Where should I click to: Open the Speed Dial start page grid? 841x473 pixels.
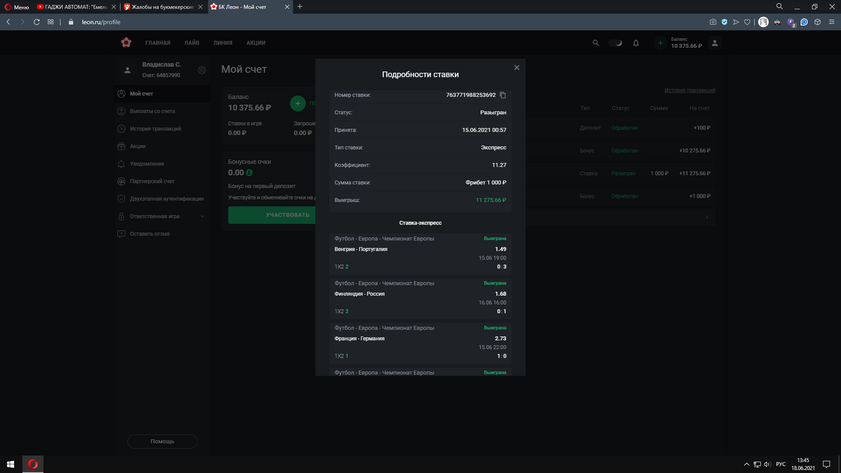click(x=50, y=22)
